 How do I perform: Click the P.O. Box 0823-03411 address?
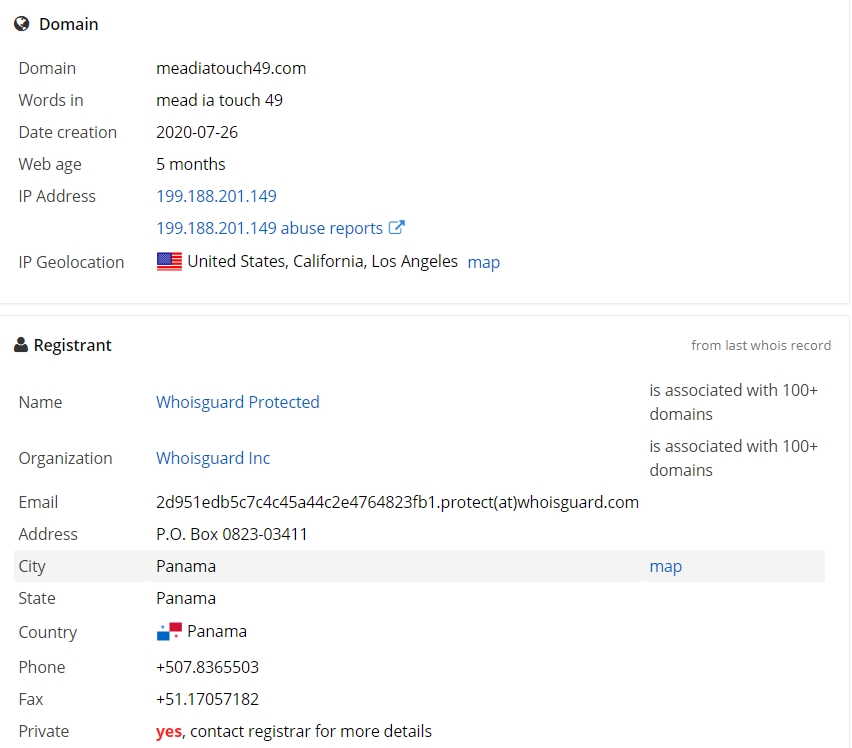(x=231, y=535)
